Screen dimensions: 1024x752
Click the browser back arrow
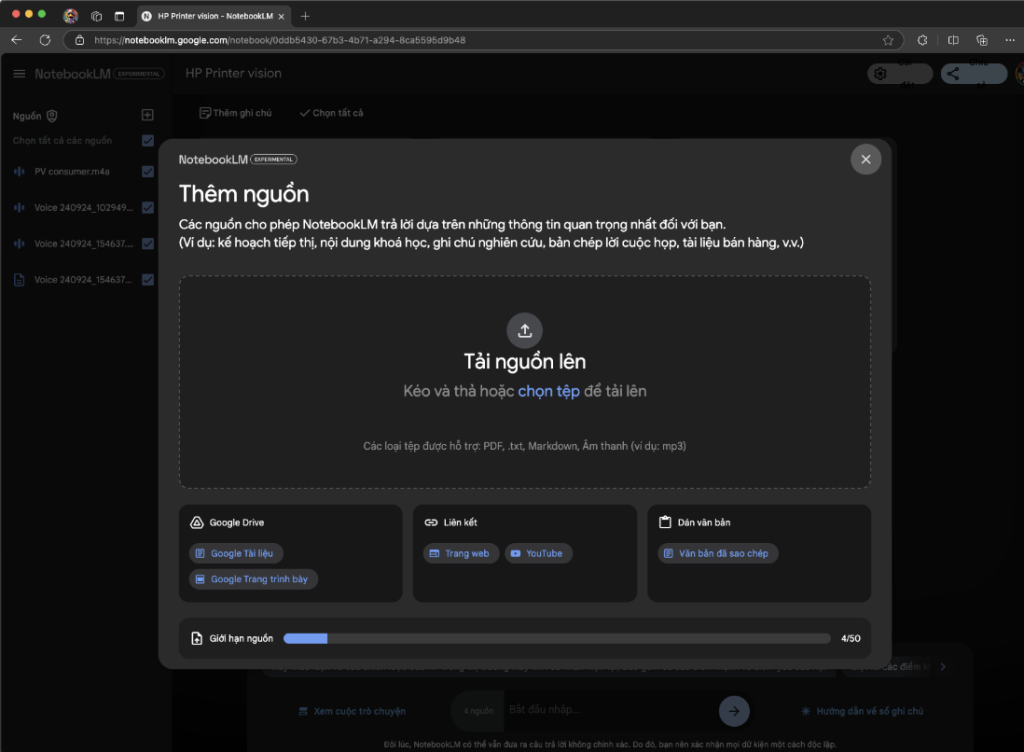pos(17,40)
